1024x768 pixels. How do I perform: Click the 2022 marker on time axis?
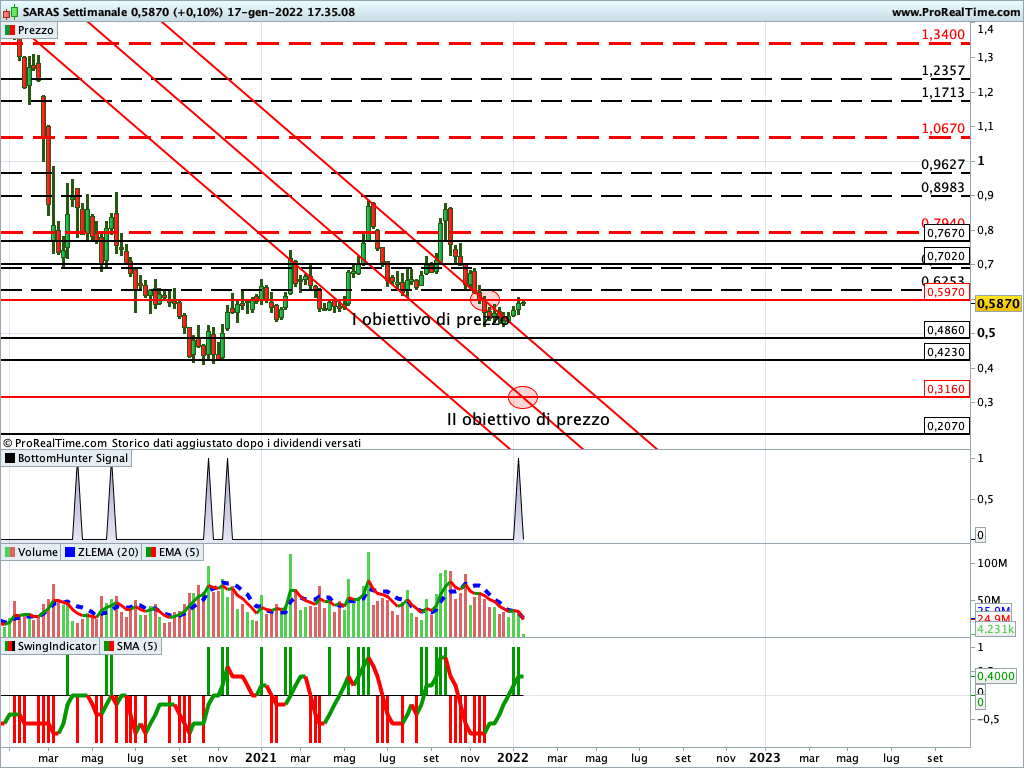(514, 757)
